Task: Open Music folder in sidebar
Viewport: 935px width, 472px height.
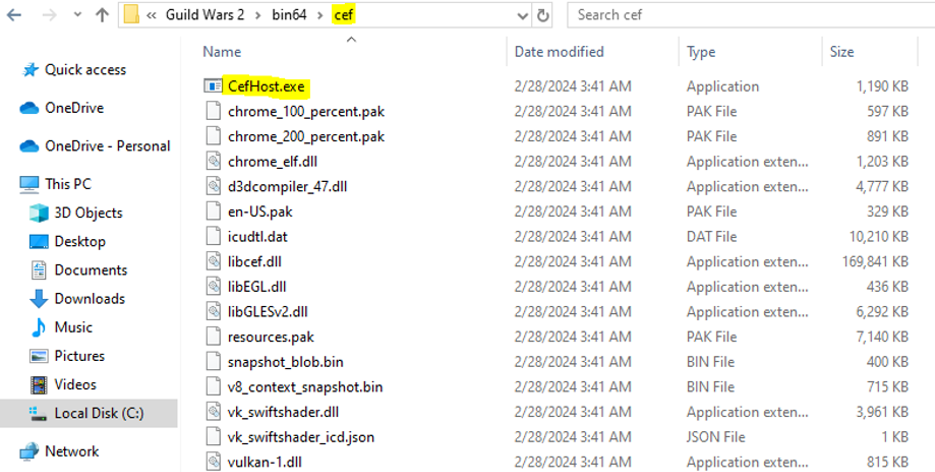Action: [73, 327]
